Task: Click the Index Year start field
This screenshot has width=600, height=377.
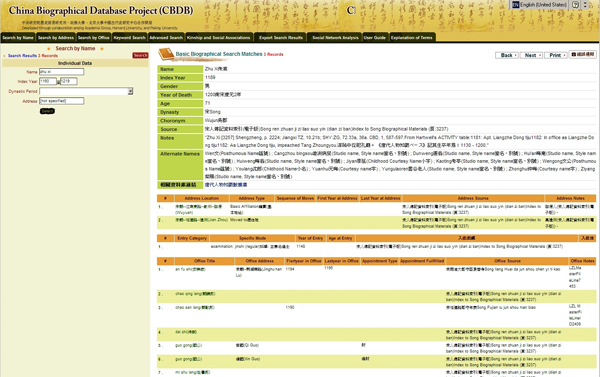Action: 48,81
